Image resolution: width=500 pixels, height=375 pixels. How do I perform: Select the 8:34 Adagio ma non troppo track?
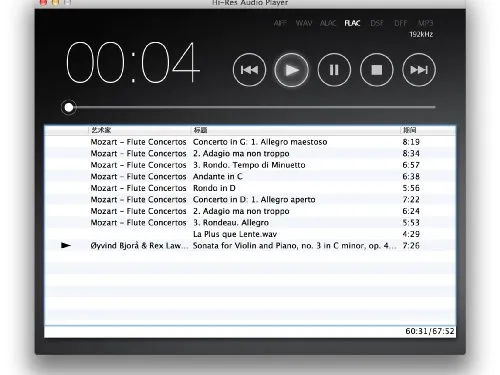[250, 154]
